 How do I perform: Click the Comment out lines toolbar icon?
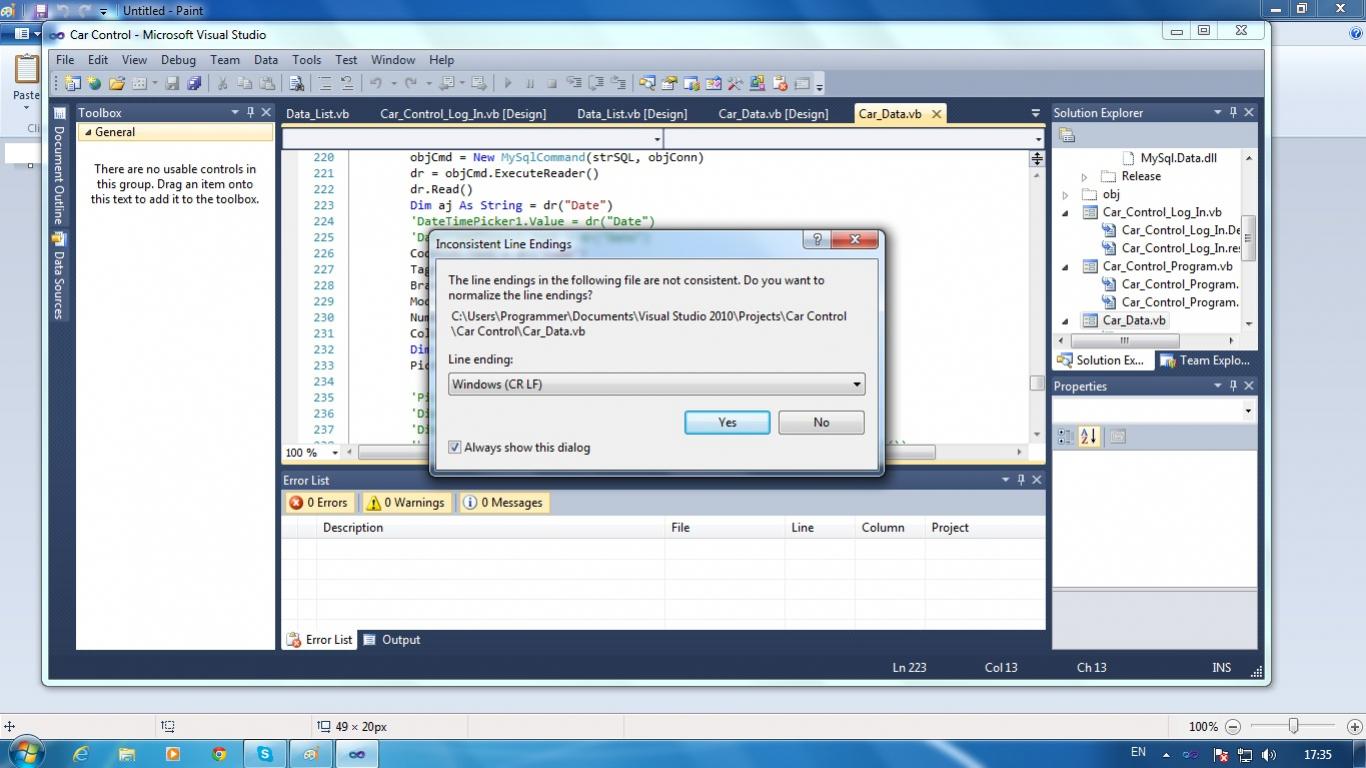click(326, 83)
